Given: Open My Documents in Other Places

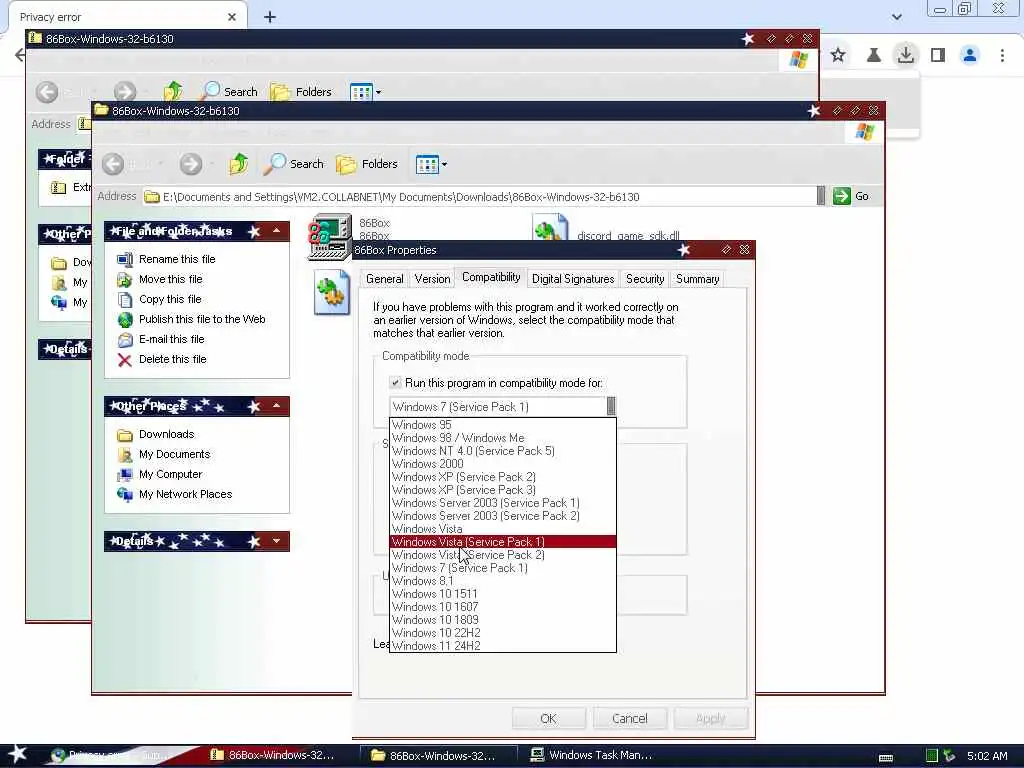Looking at the screenshot, I should click(164, 455).
